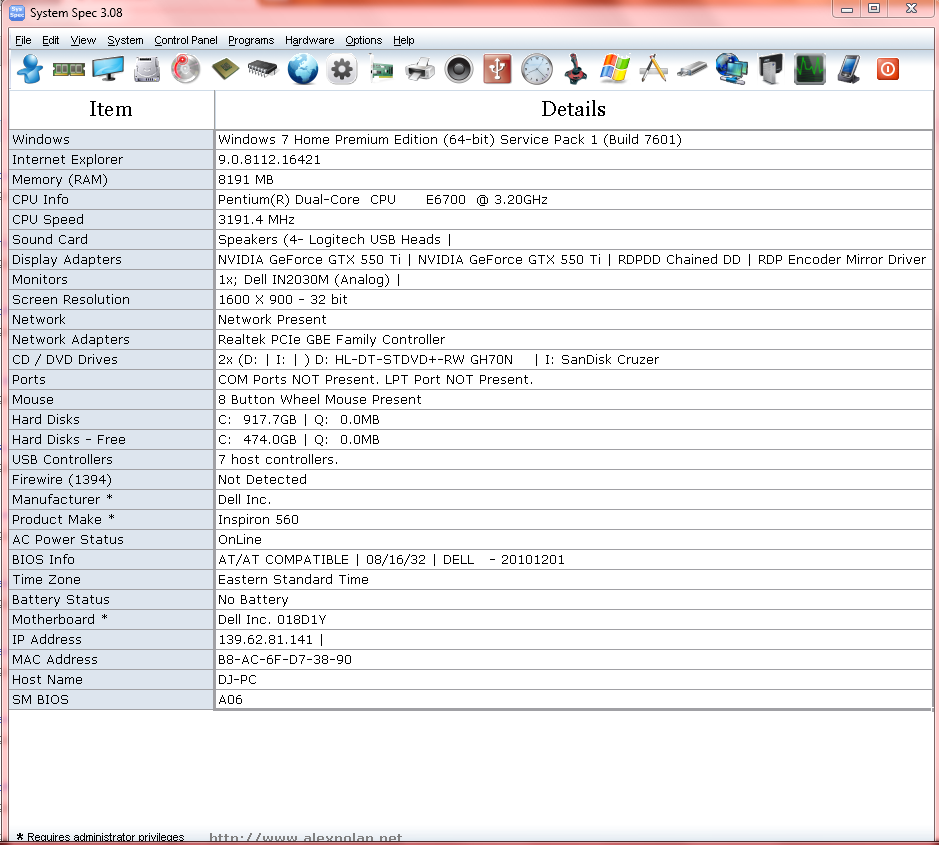Click the joystick toolbar icon
Viewport: 939px width, 845px height.
(575, 69)
